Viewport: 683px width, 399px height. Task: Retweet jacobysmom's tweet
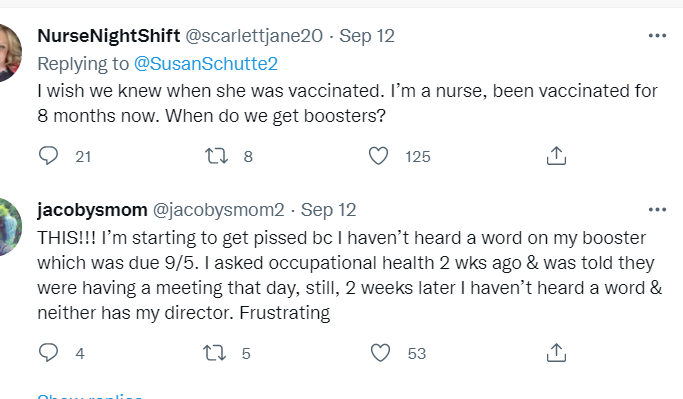[x=215, y=353]
